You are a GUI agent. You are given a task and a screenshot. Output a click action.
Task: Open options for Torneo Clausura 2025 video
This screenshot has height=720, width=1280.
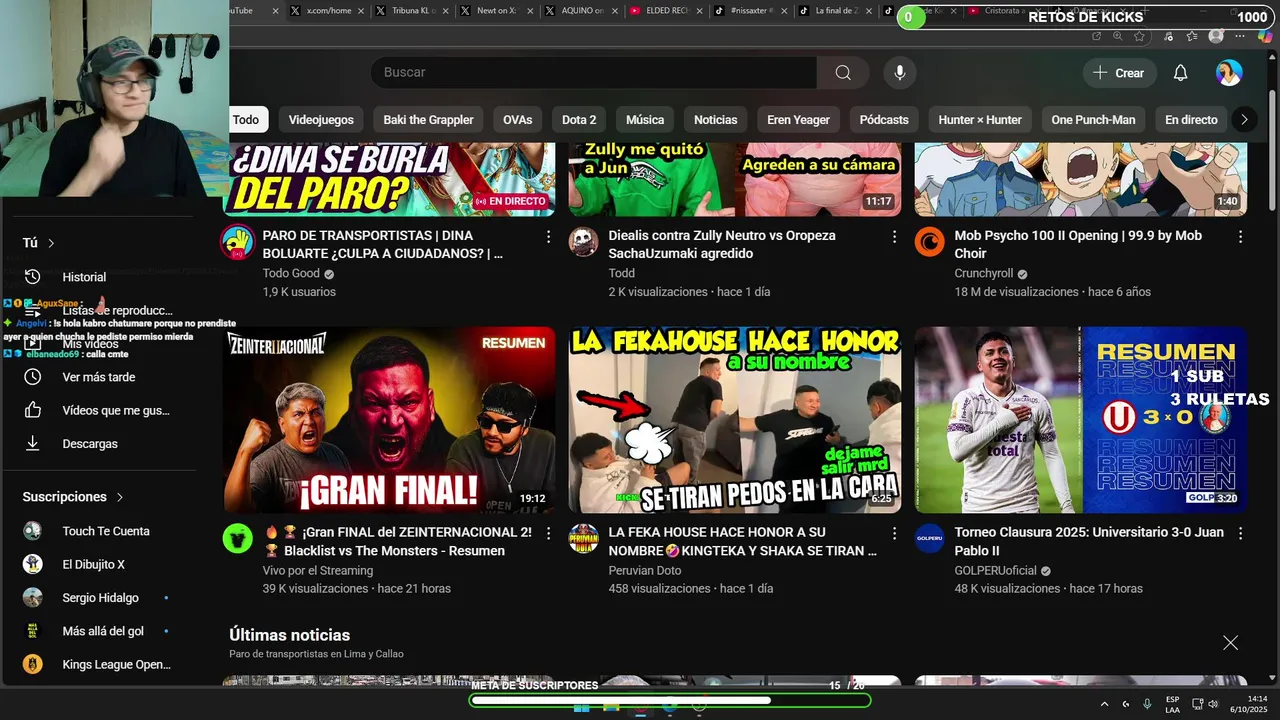(1240, 534)
